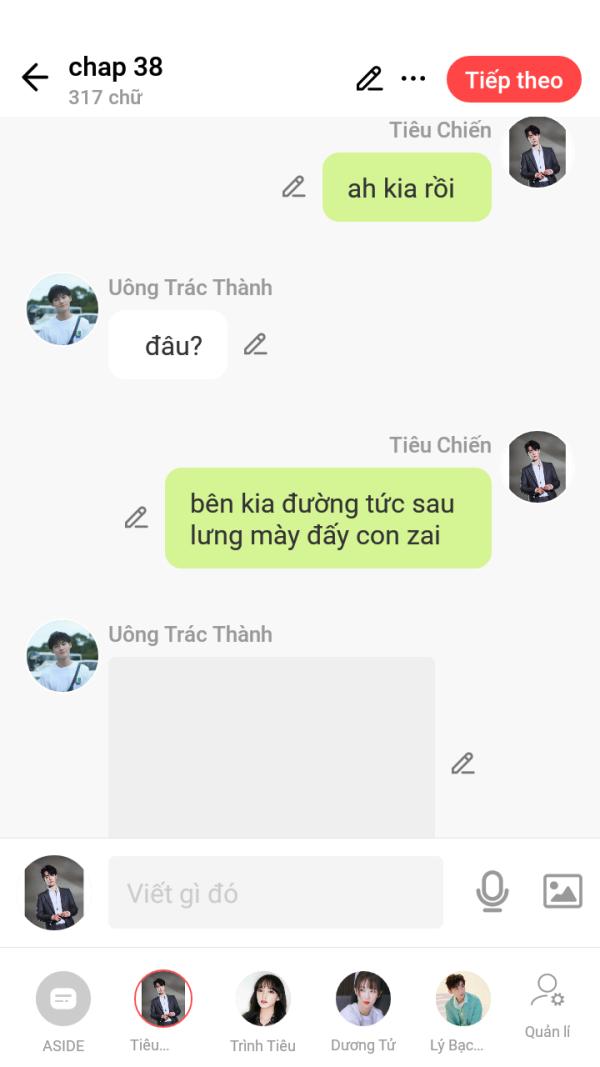Open the three-dot more options menu
600x1067 pixels.
pyautogui.click(x=413, y=78)
